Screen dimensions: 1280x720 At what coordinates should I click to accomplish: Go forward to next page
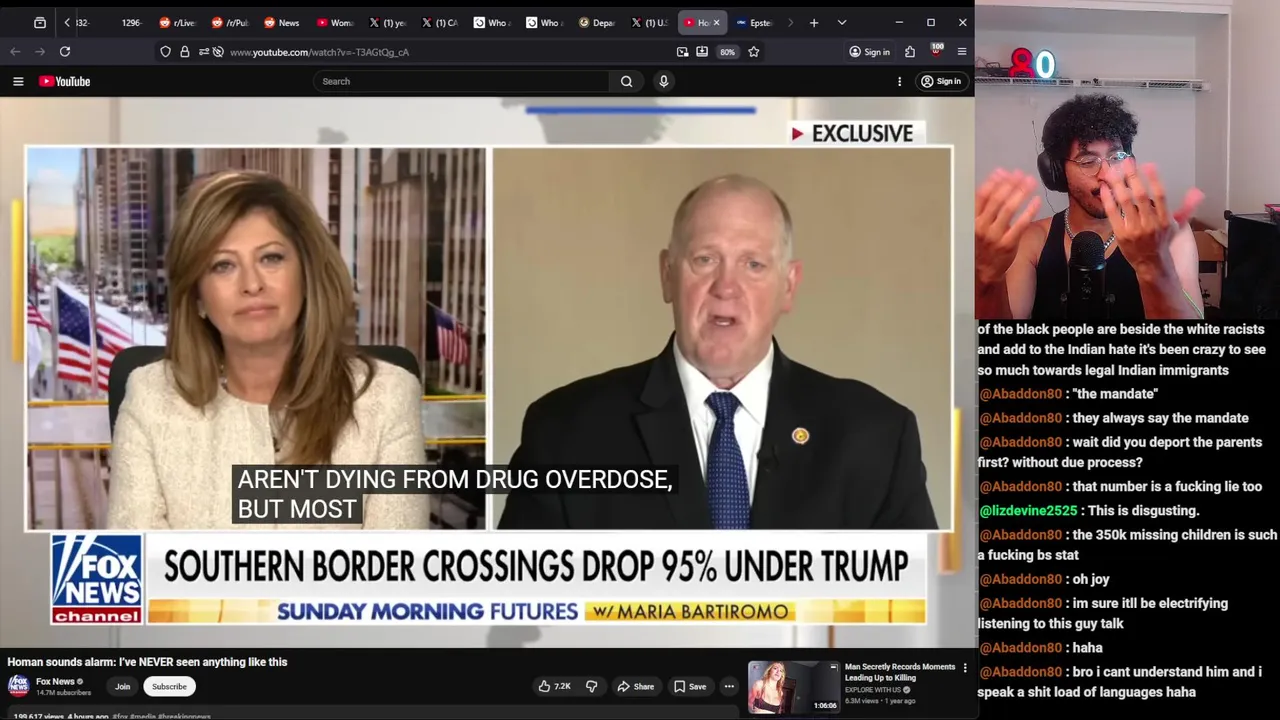point(40,51)
